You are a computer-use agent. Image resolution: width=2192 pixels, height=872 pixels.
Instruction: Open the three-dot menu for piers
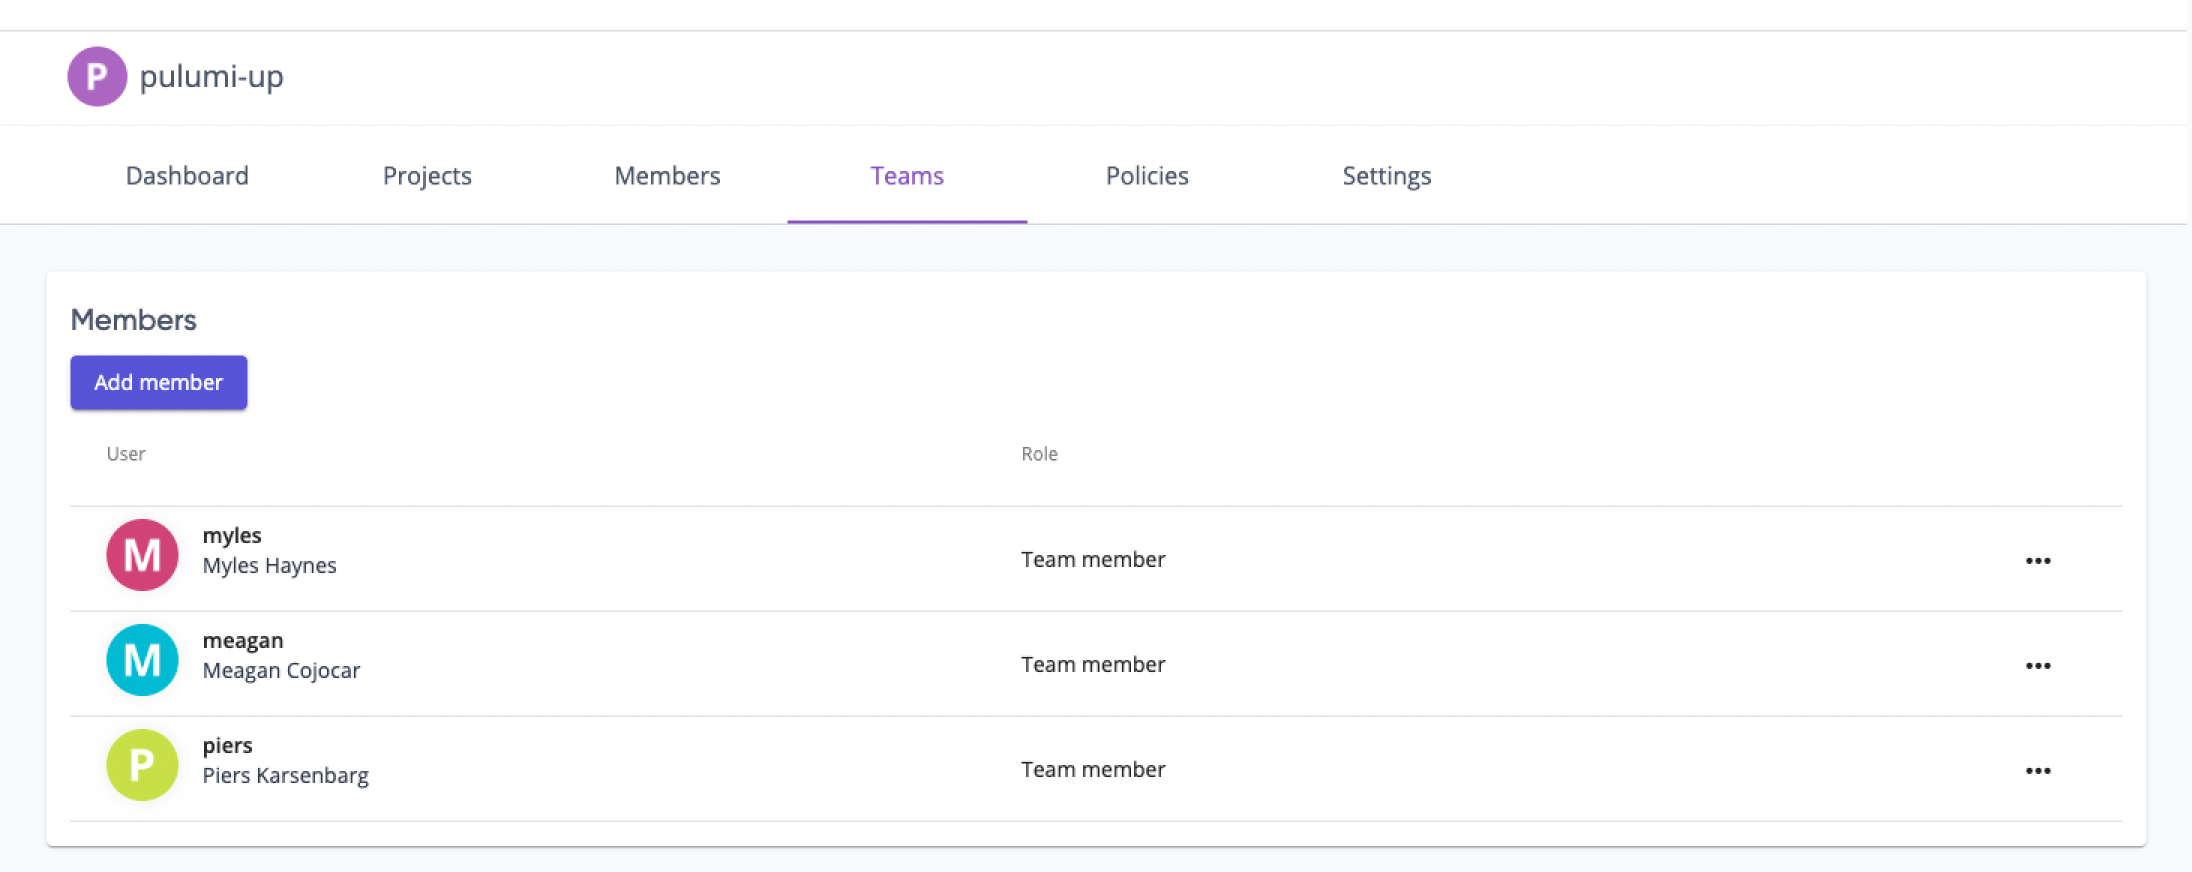coord(2038,771)
